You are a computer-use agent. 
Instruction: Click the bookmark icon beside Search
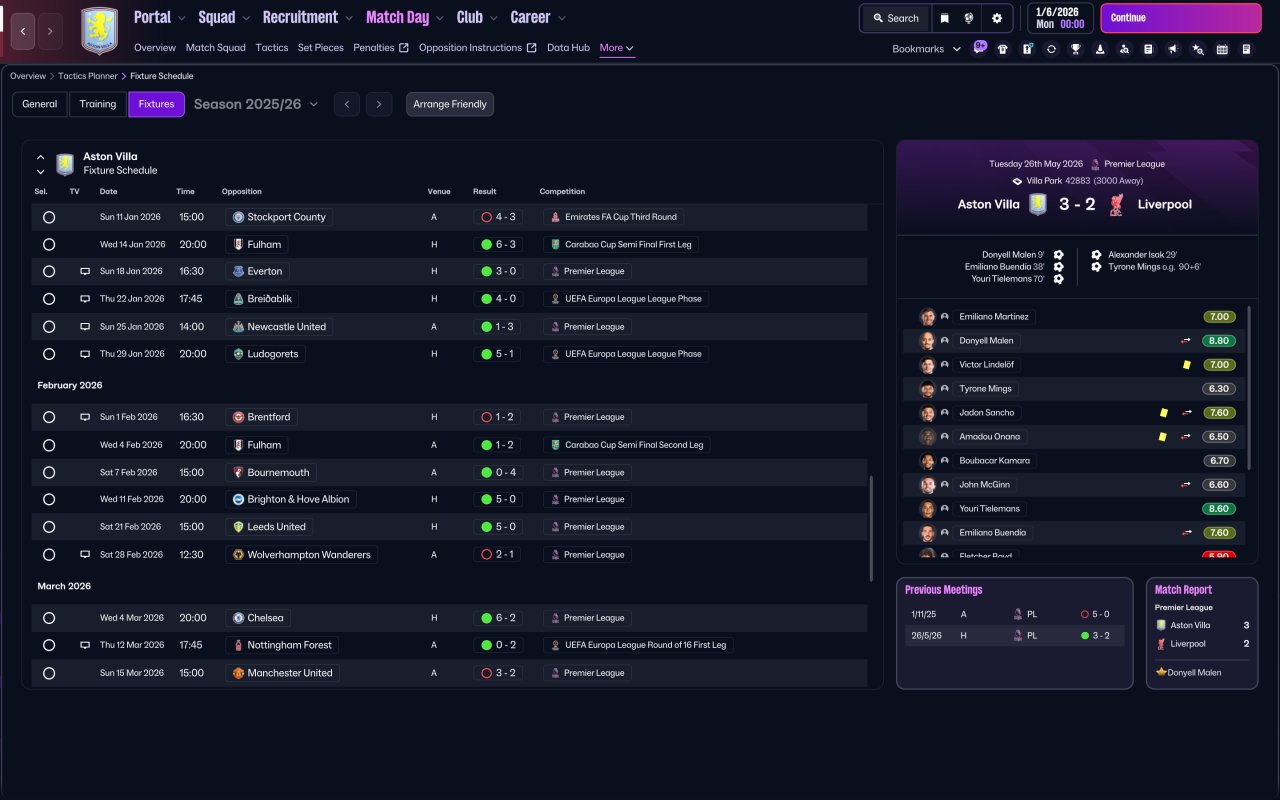943,18
